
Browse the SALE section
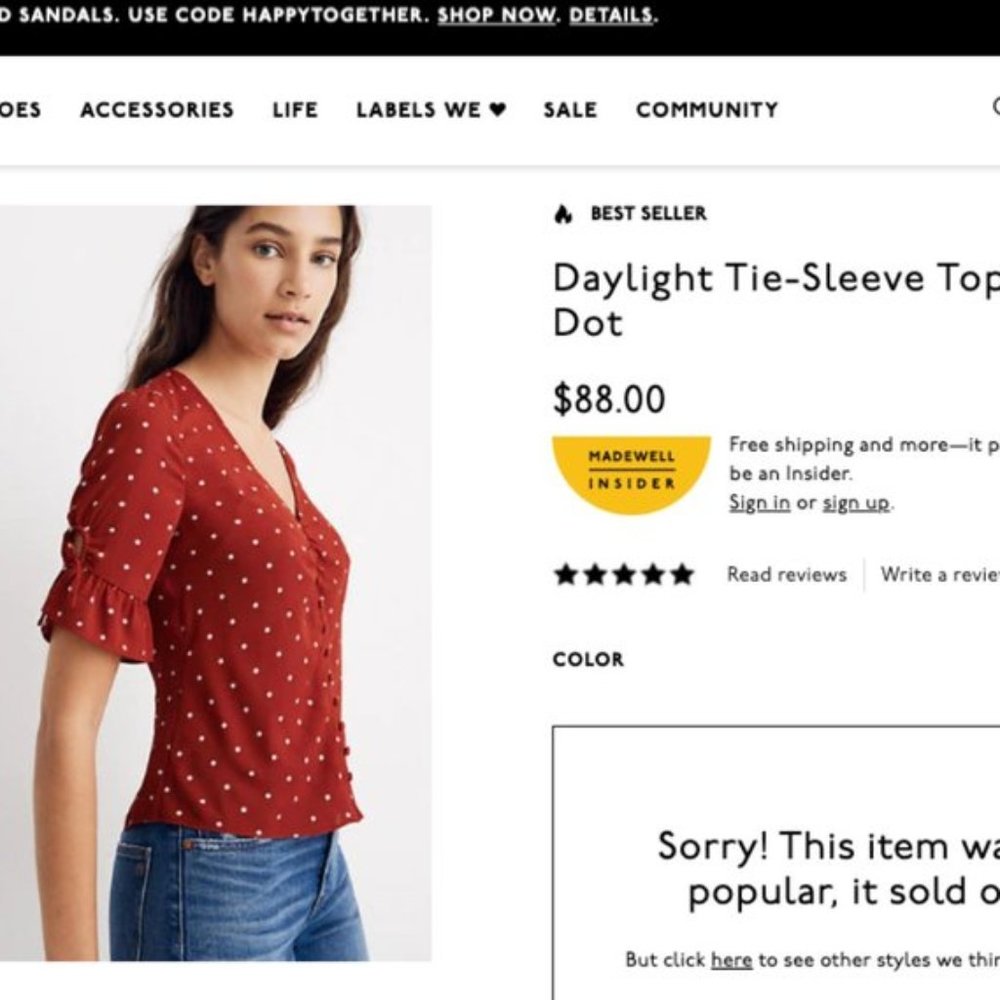pos(569,109)
